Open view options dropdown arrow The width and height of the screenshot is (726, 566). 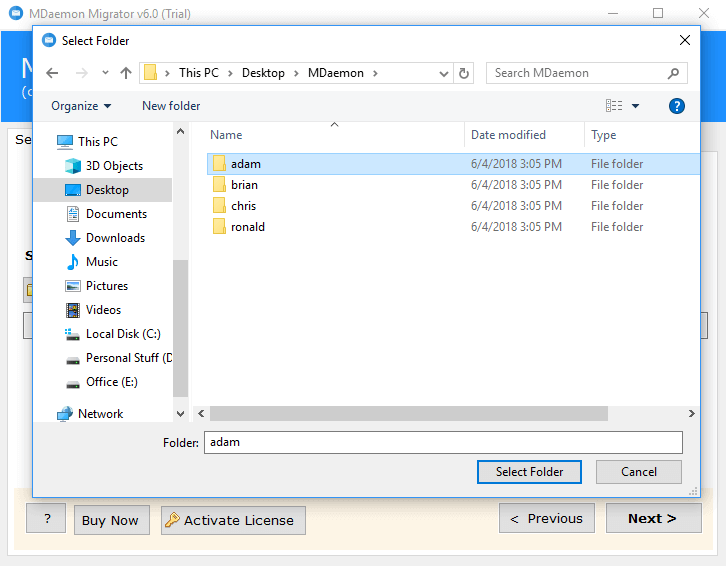click(x=636, y=106)
